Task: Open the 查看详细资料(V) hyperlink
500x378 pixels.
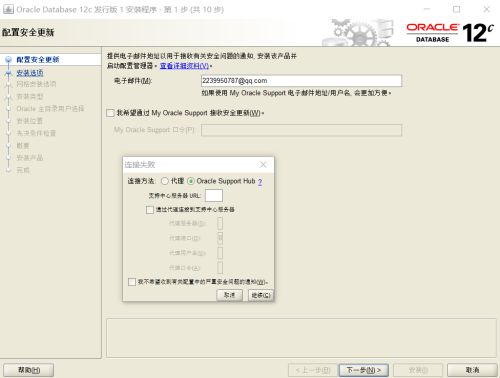Action: click(x=184, y=66)
